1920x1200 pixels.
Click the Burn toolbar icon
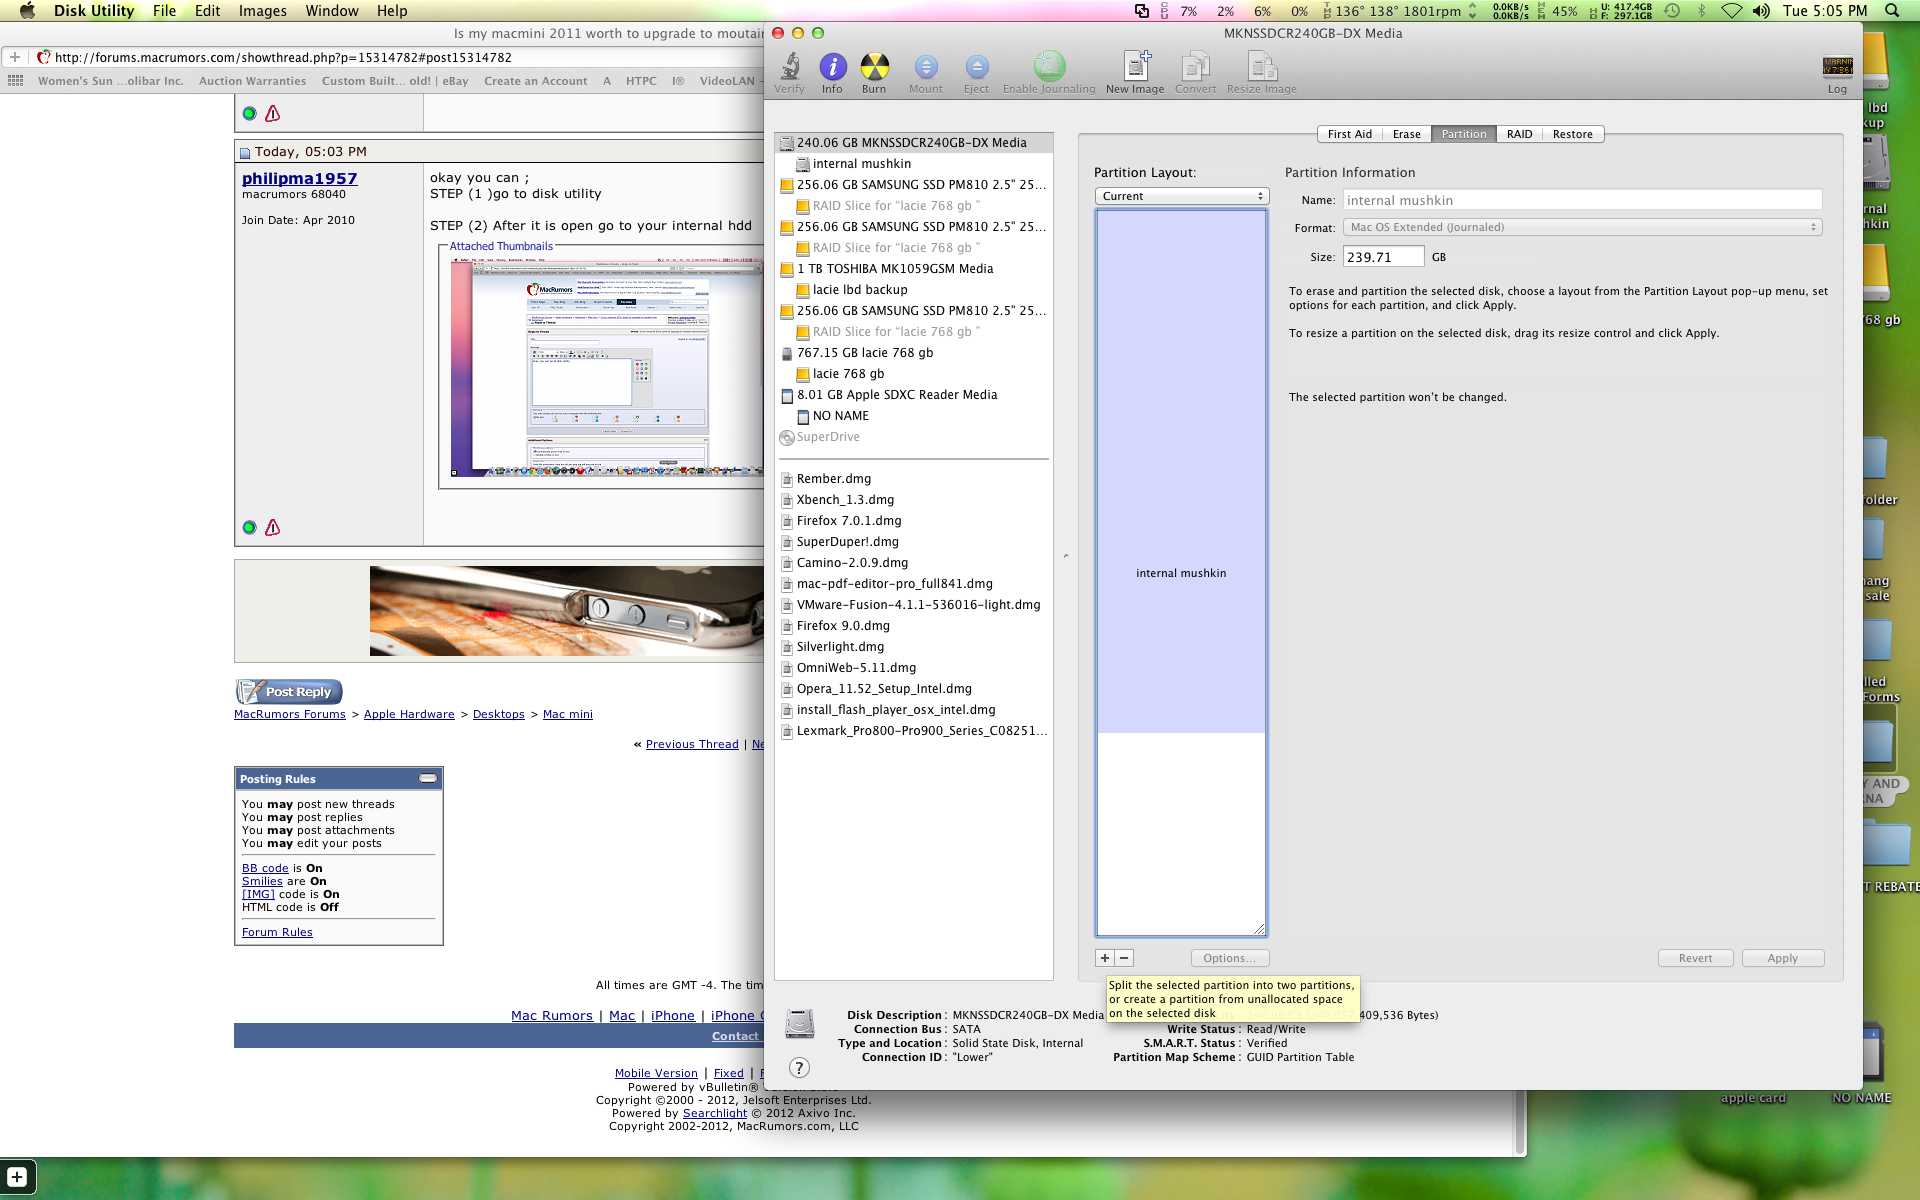point(874,73)
